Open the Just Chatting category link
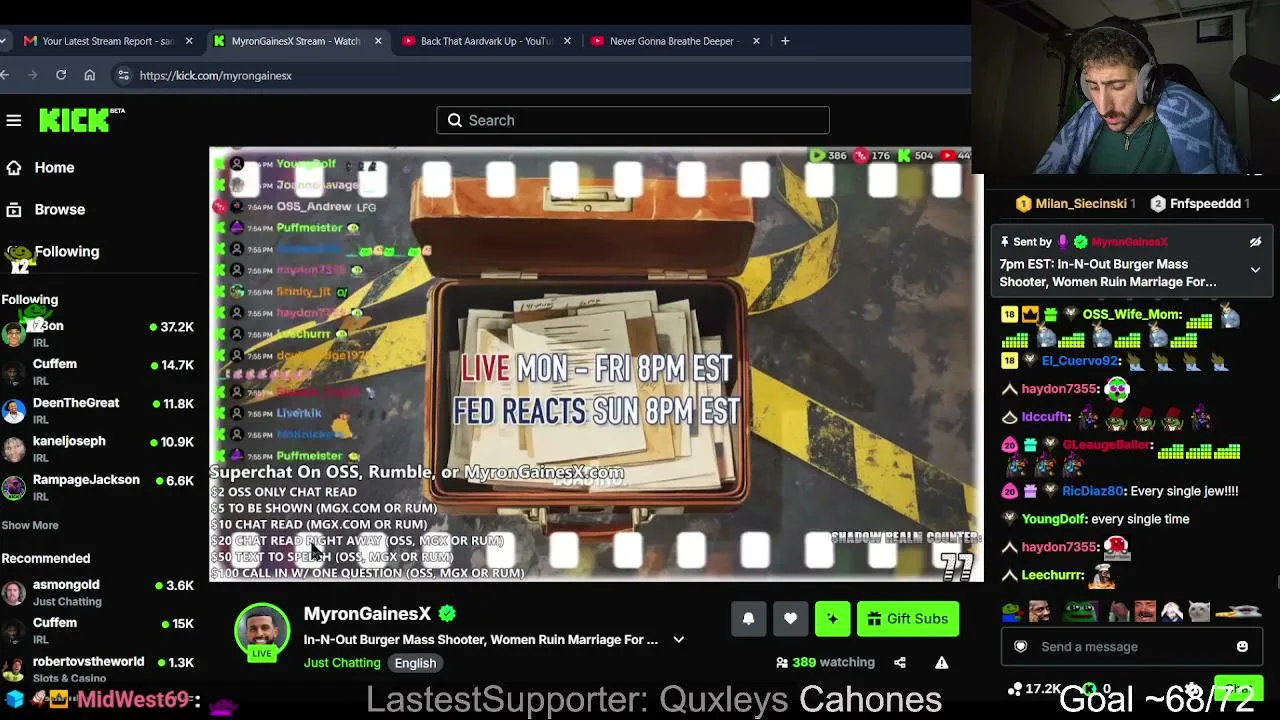This screenshot has width=1280, height=720. pyautogui.click(x=342, y=663)
